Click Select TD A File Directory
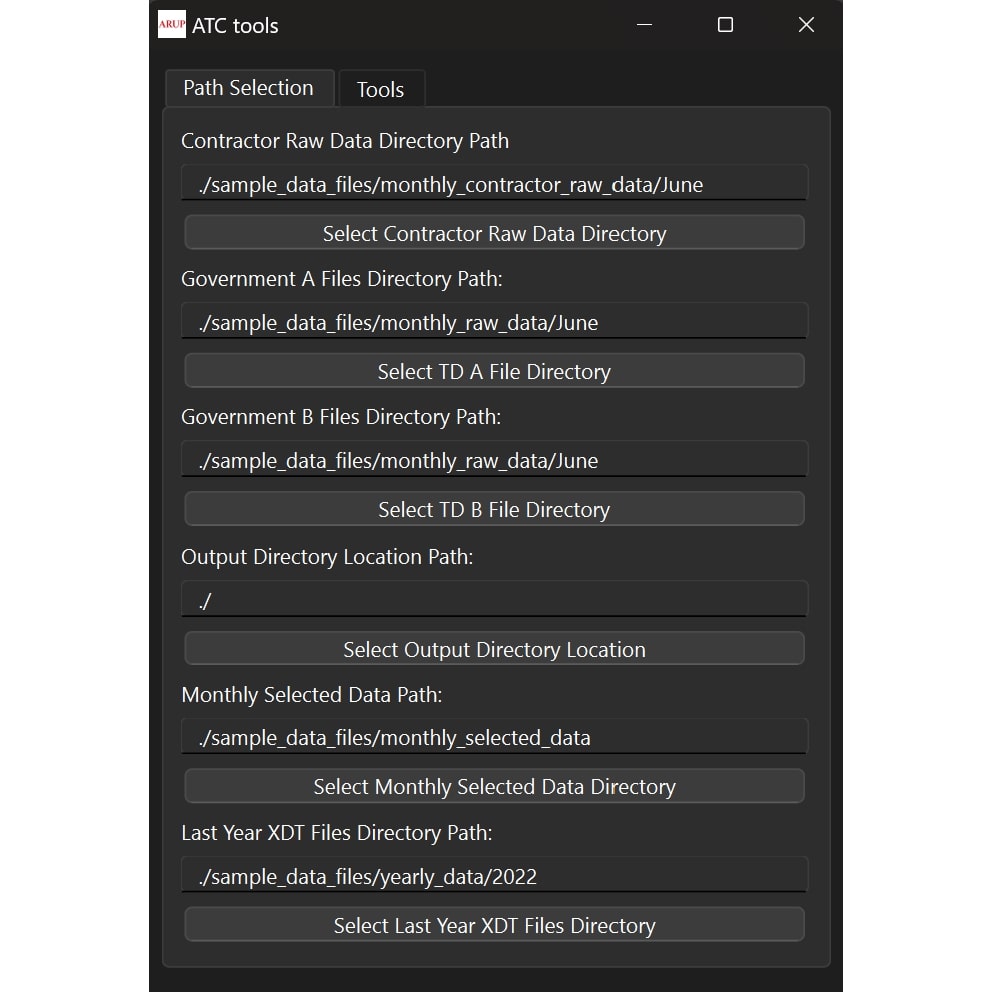 pyautogui.click(x=494, y=371)
